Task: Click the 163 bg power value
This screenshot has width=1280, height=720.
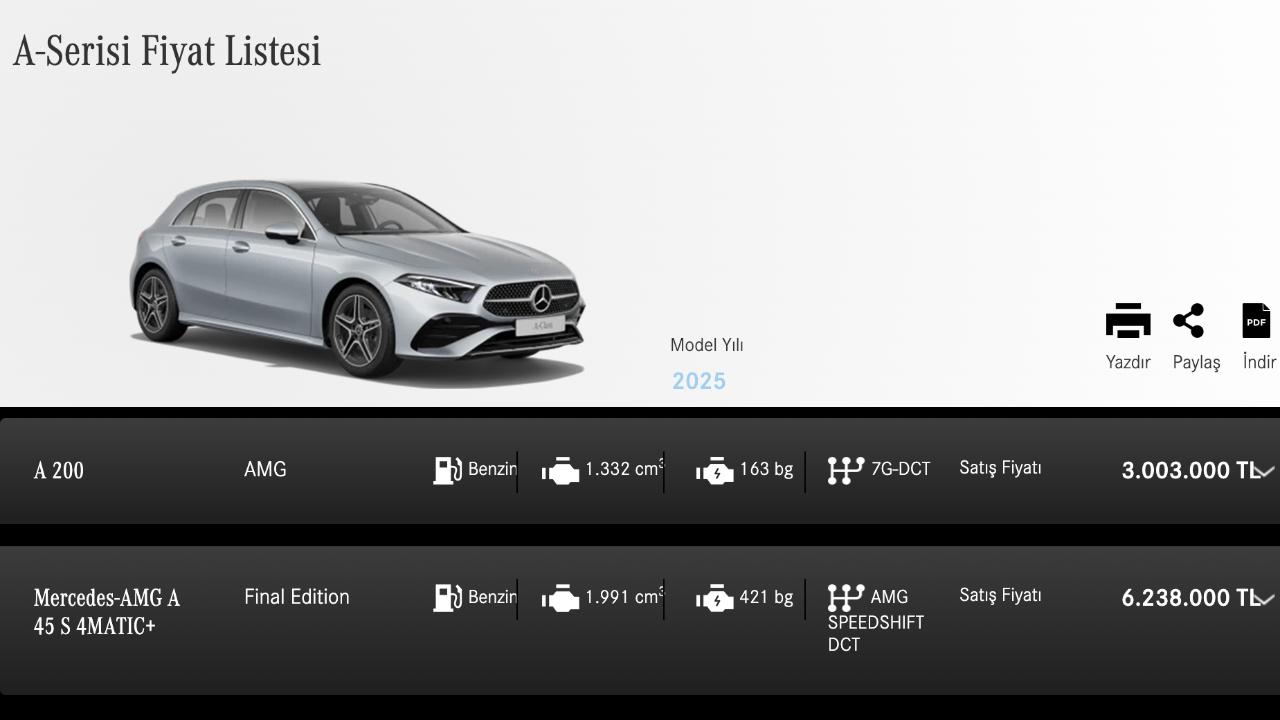Action: point(766,469)
